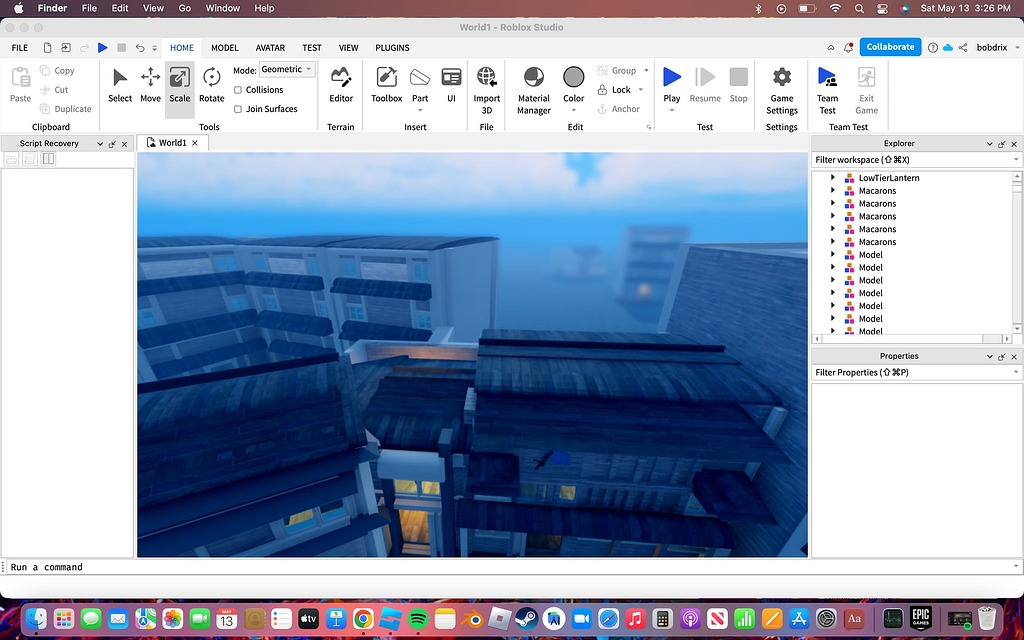This screenshot has width=1024, height=640.
Task: Switch to the AVATAR tab
Action: pos(270,48)
